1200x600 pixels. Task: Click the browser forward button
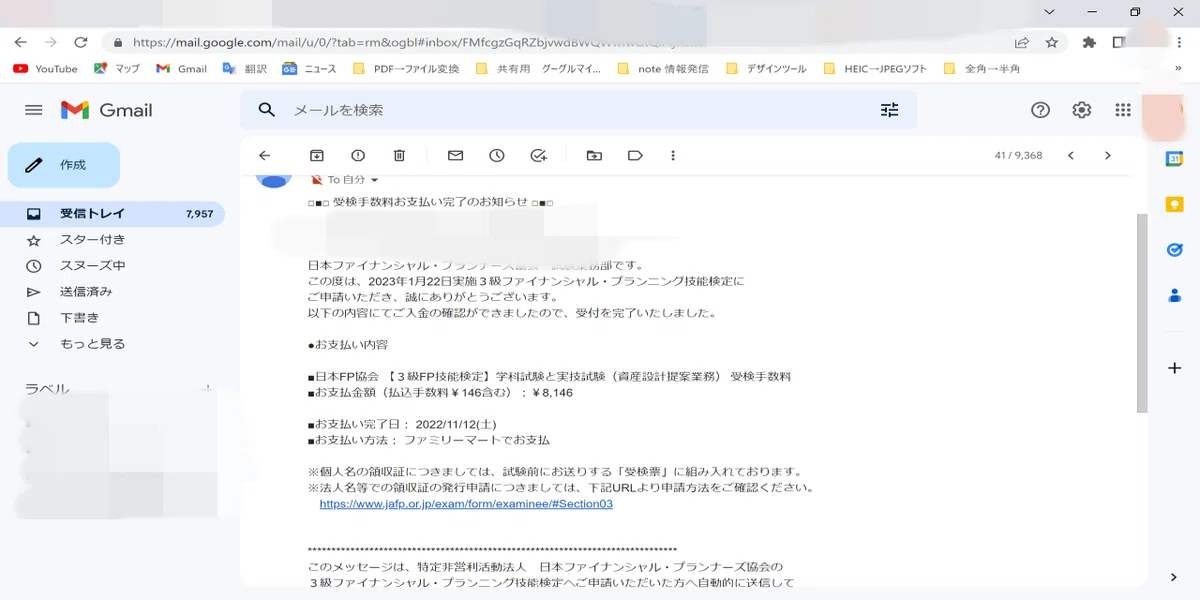(x=51, y=43)
